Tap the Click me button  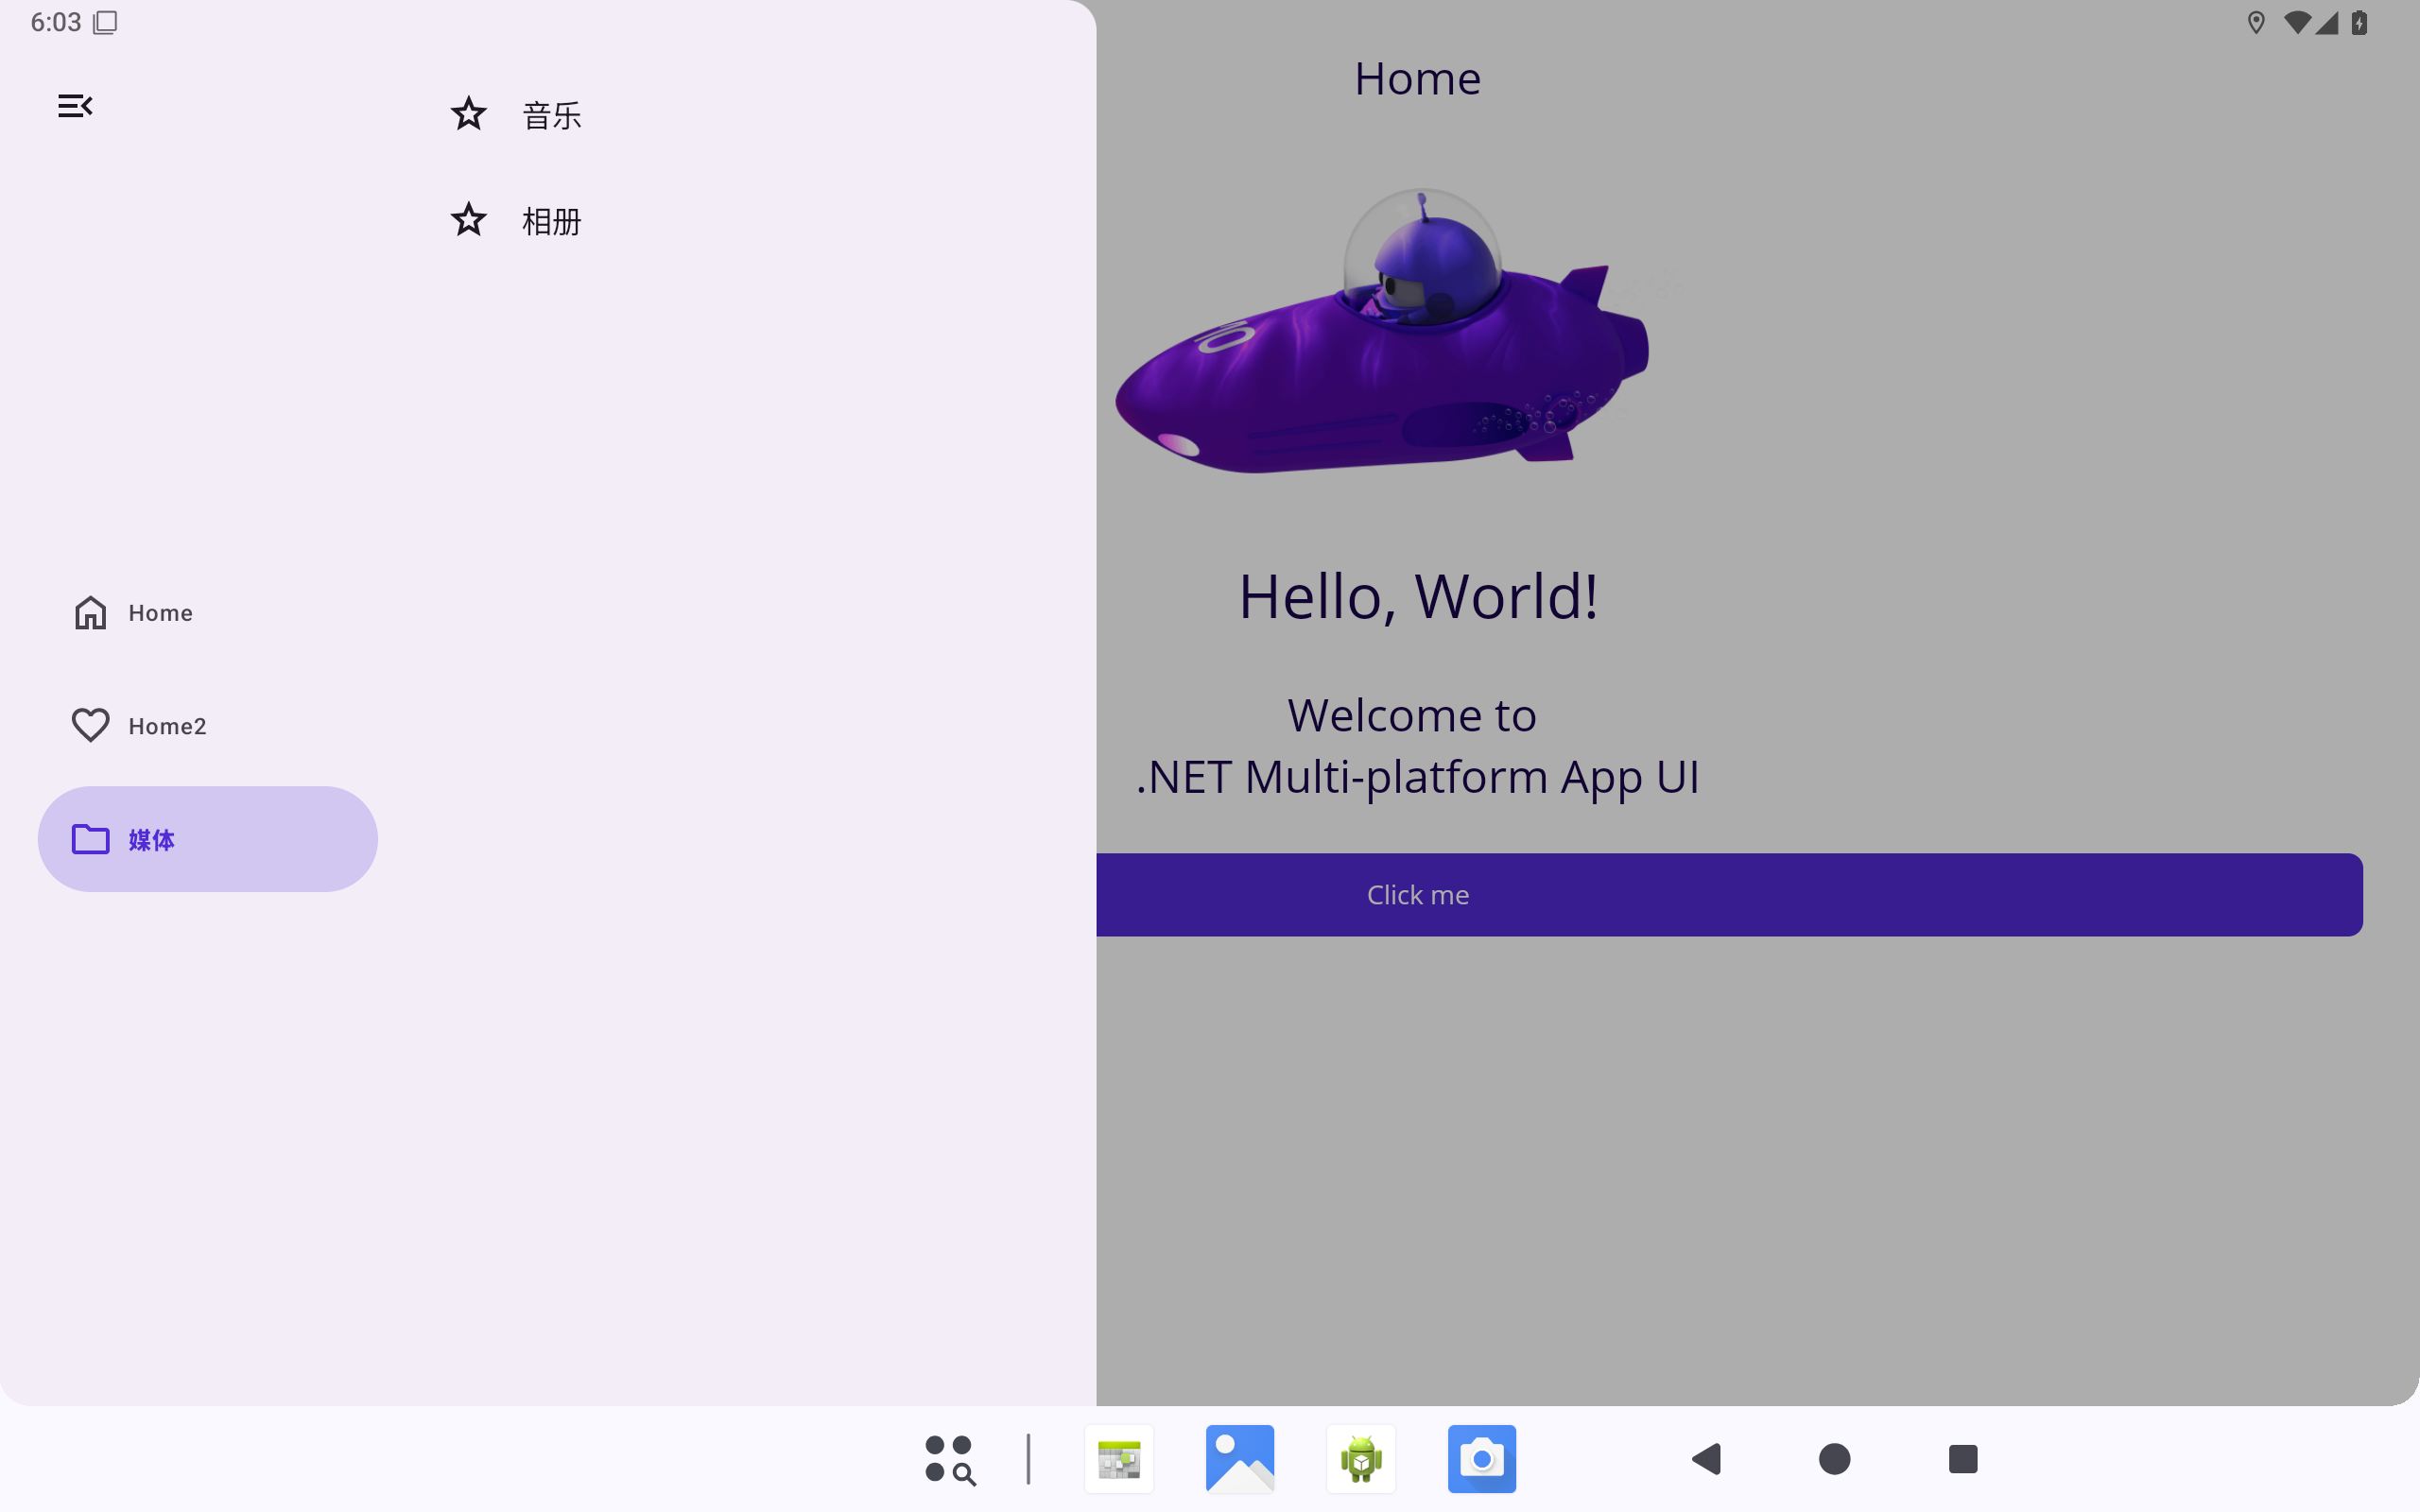point(1729,895)
